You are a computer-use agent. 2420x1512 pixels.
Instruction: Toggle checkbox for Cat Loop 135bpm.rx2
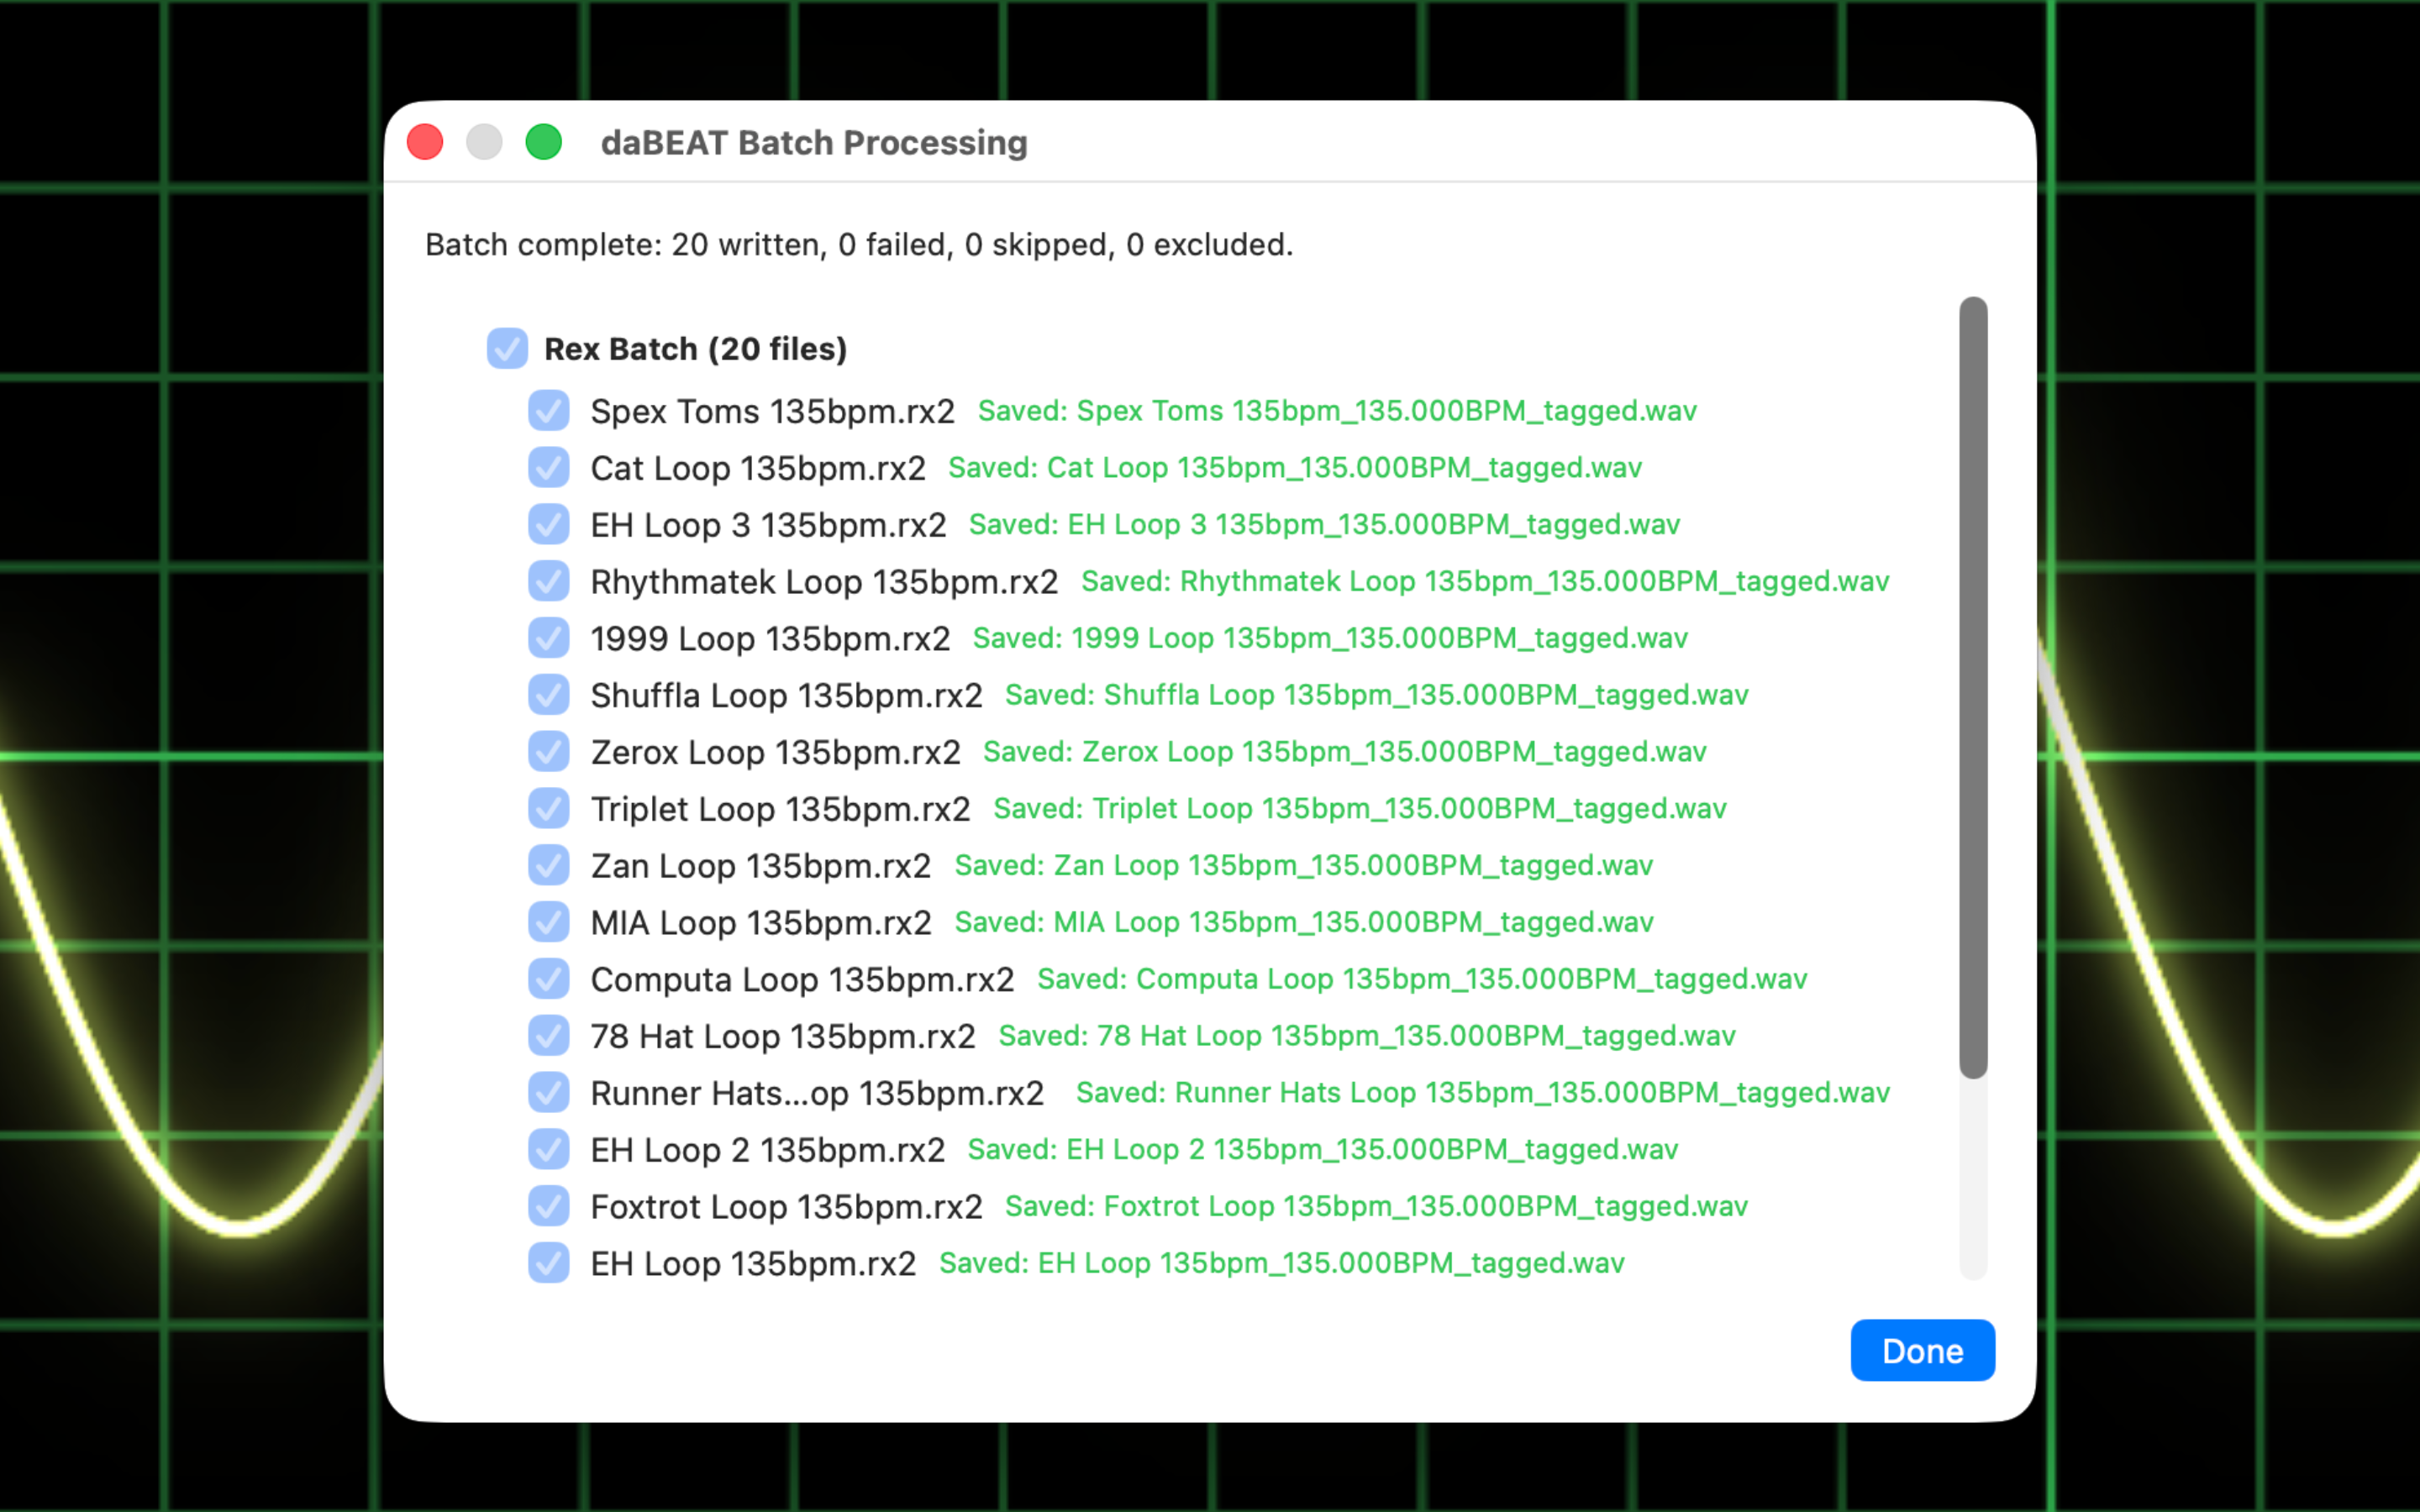(x=549, y=468)
